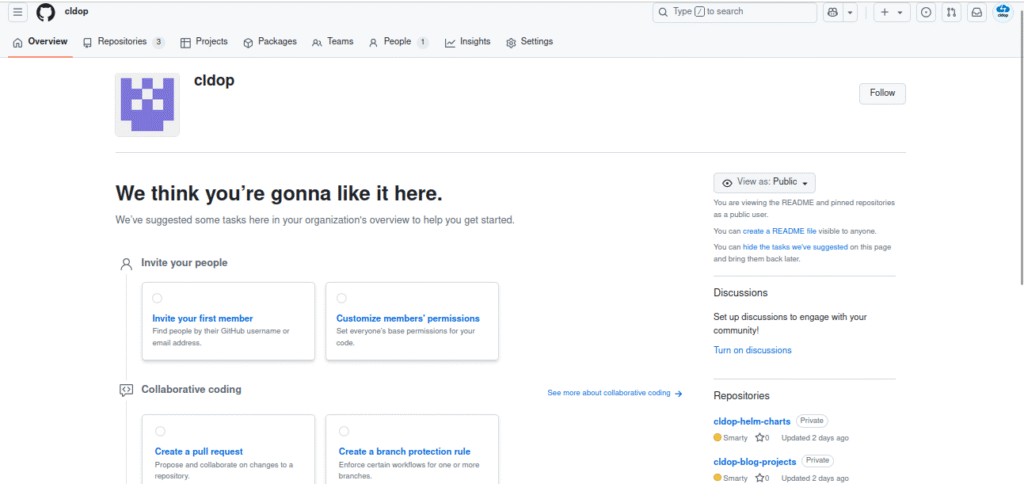This screenshot has height=484, width=1024.
Task: Click the magnifier icon in search box
Action: [x=663, y=12]
